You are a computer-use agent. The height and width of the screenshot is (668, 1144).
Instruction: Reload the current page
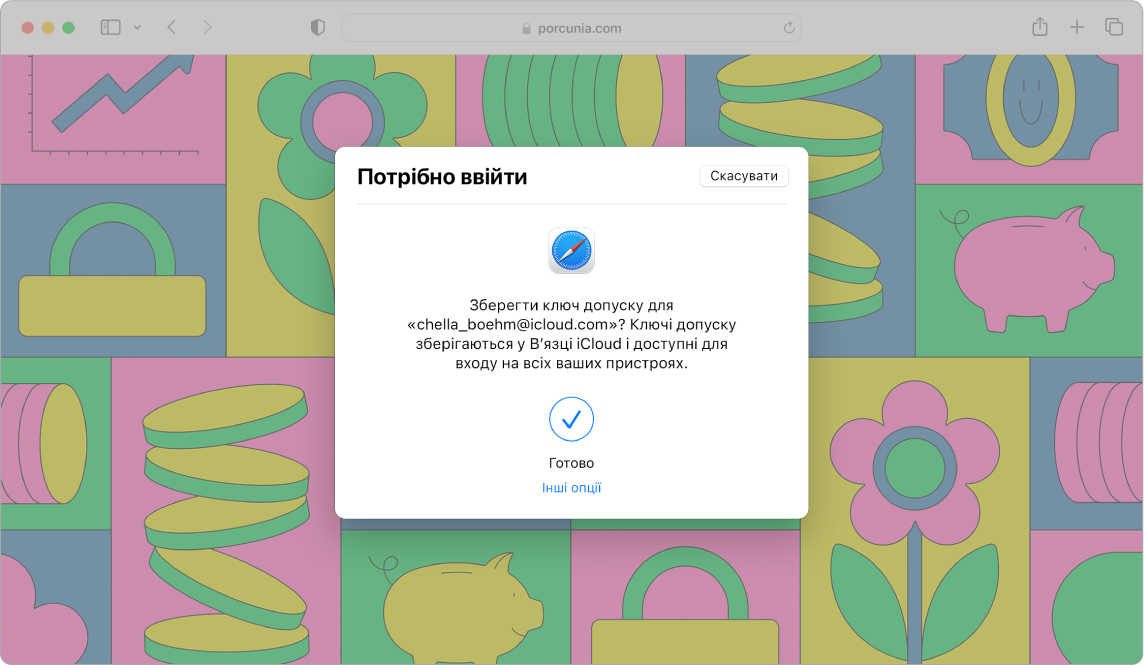tap(789, 28)
